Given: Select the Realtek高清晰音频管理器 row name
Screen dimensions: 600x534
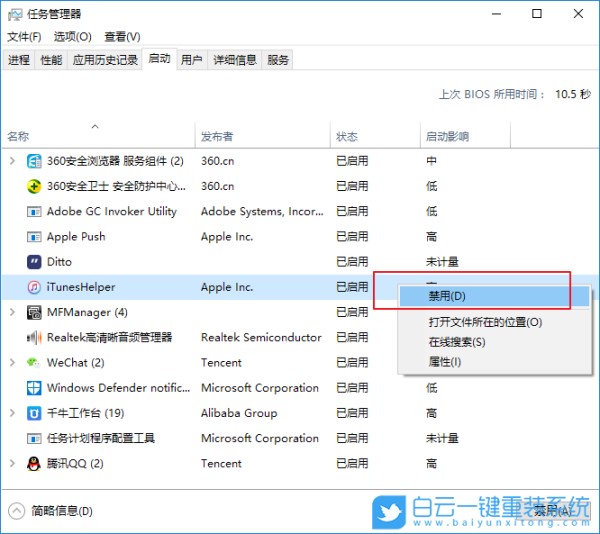Looking at the screenshot, I should pos(109,337).
